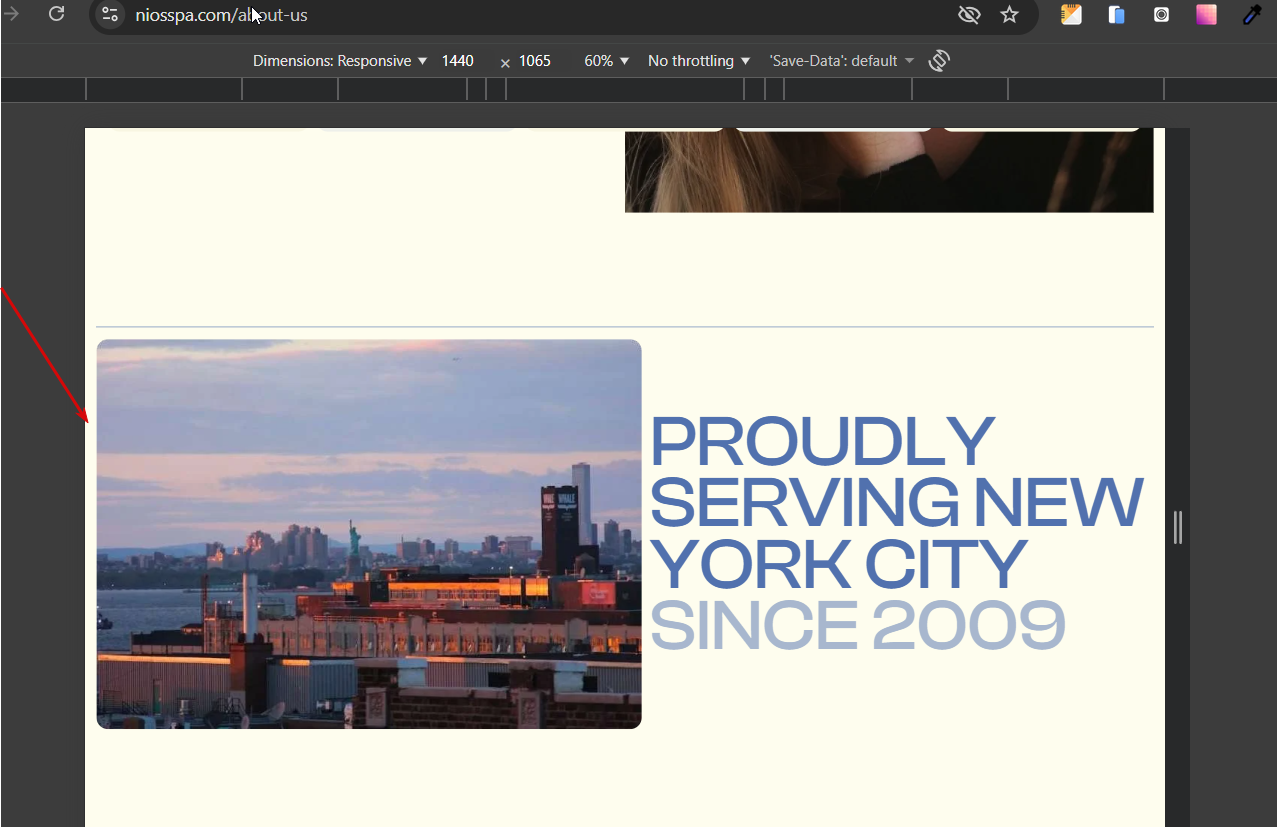The width and height of the screenshot is (1277, 827).
Task: Open the 'Save-Data': default dropdown
Action: click(x=842, y=61)
